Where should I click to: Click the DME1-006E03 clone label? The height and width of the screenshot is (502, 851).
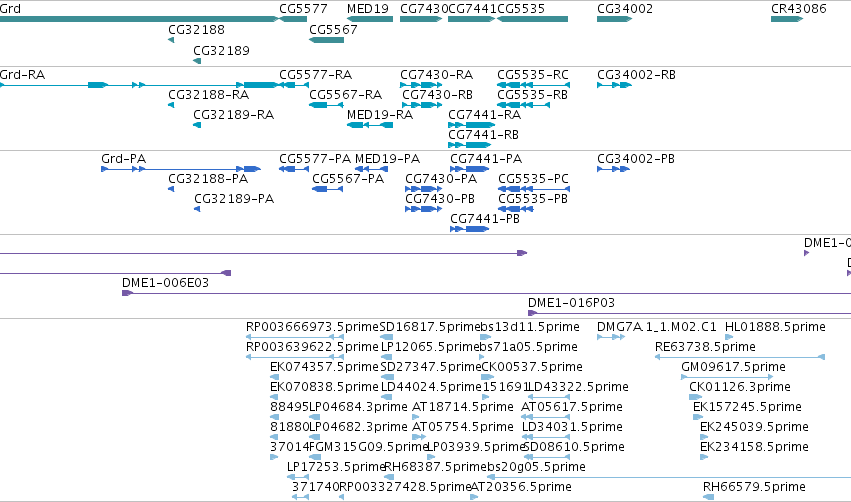coord(165,282)
